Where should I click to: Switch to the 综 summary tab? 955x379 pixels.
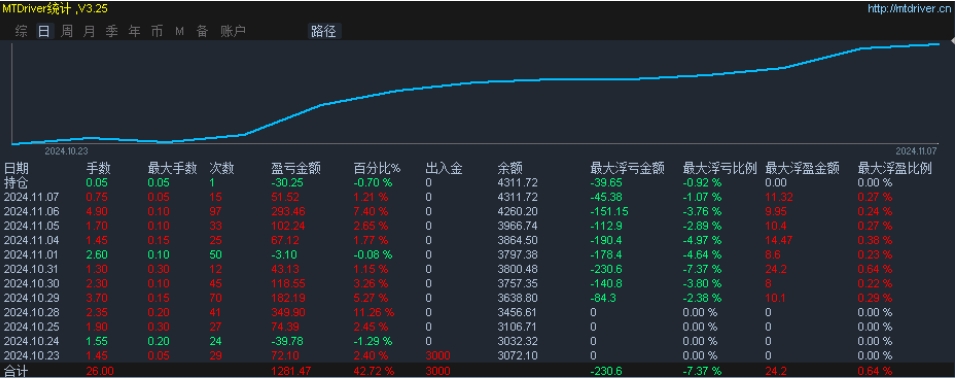tap(21, 32)
